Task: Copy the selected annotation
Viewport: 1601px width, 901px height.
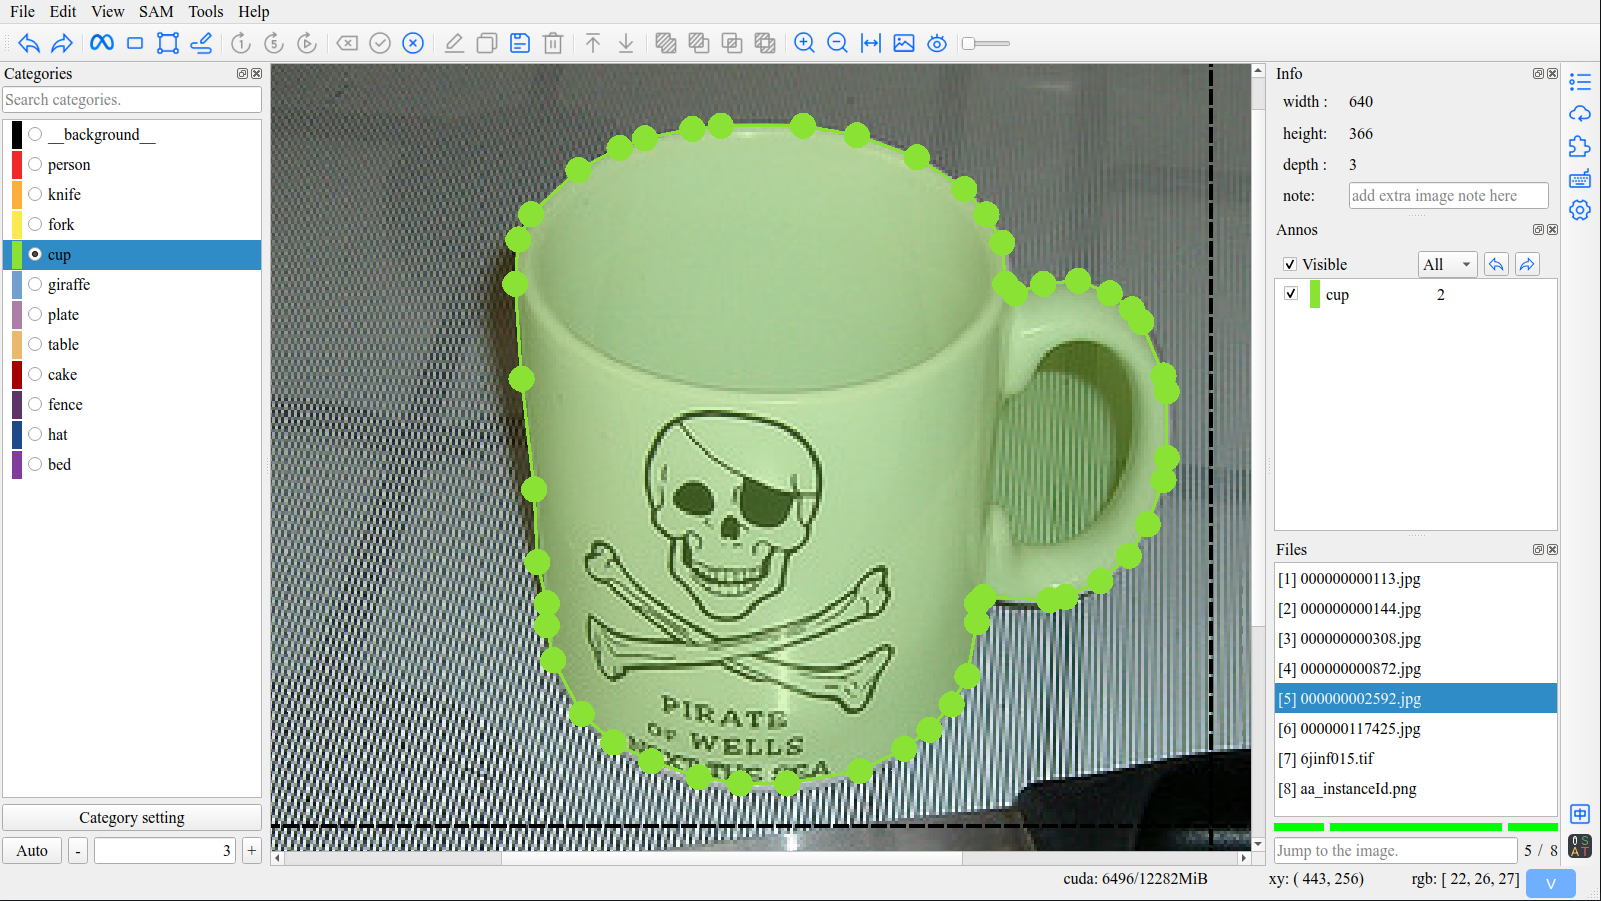Action: pyautogui.click(x=487, y=43)
